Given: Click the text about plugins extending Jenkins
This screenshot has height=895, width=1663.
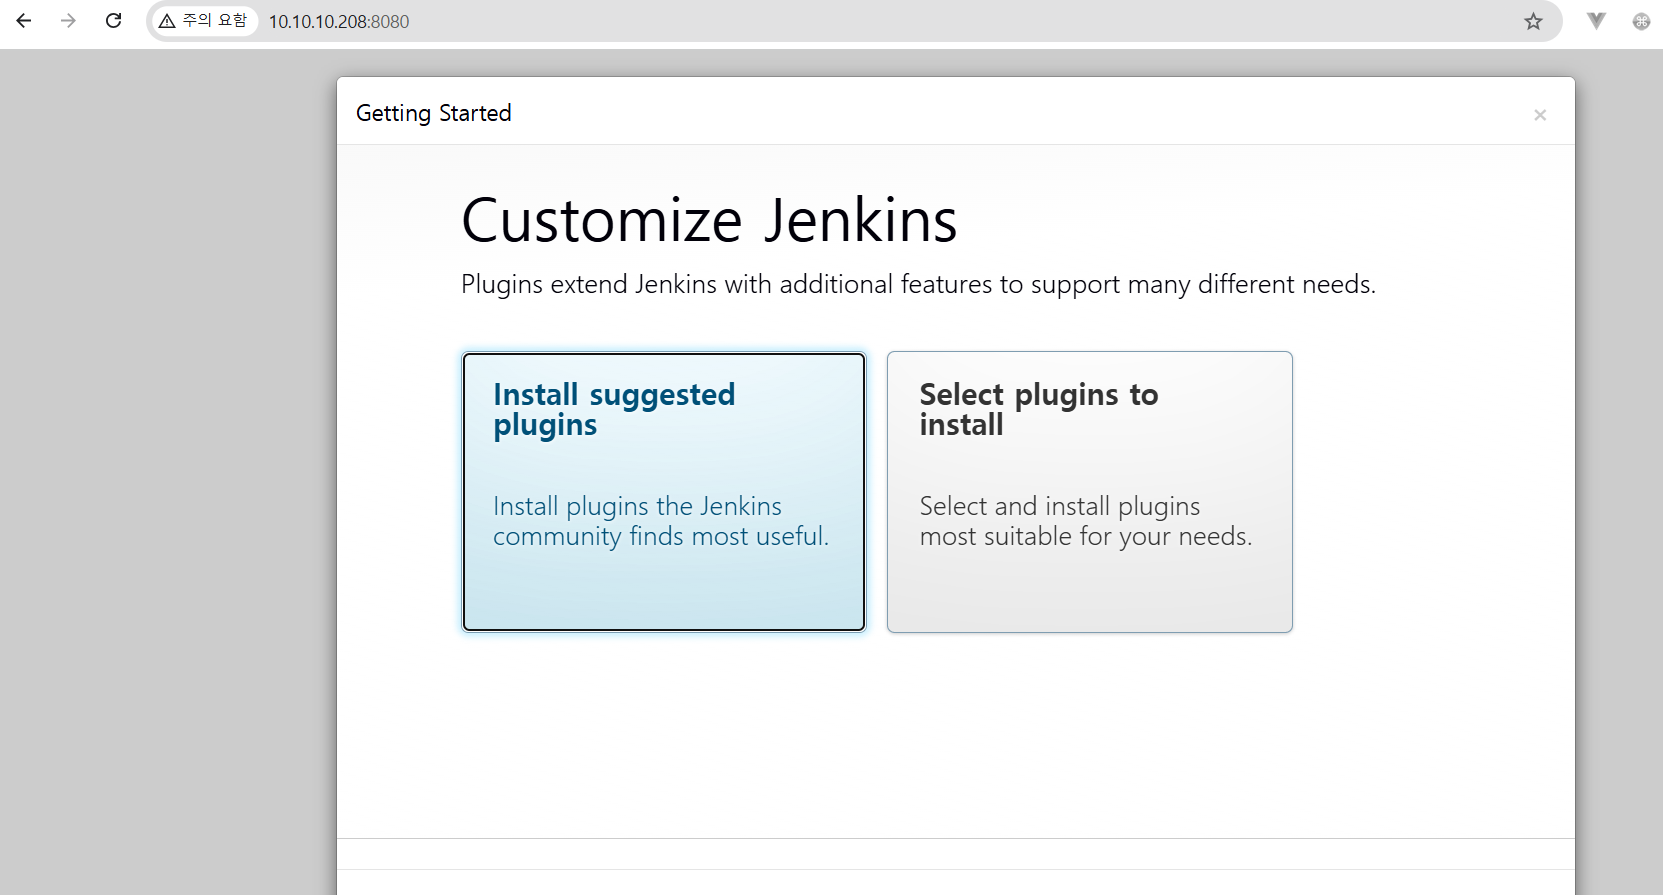Looking at the screenshot, I should [918, 285].
